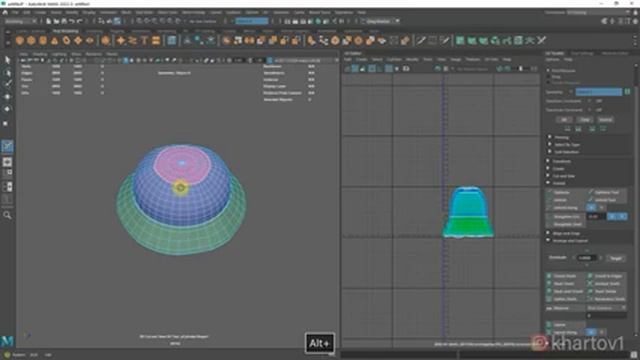Click the Straighten Shell button

566,224
